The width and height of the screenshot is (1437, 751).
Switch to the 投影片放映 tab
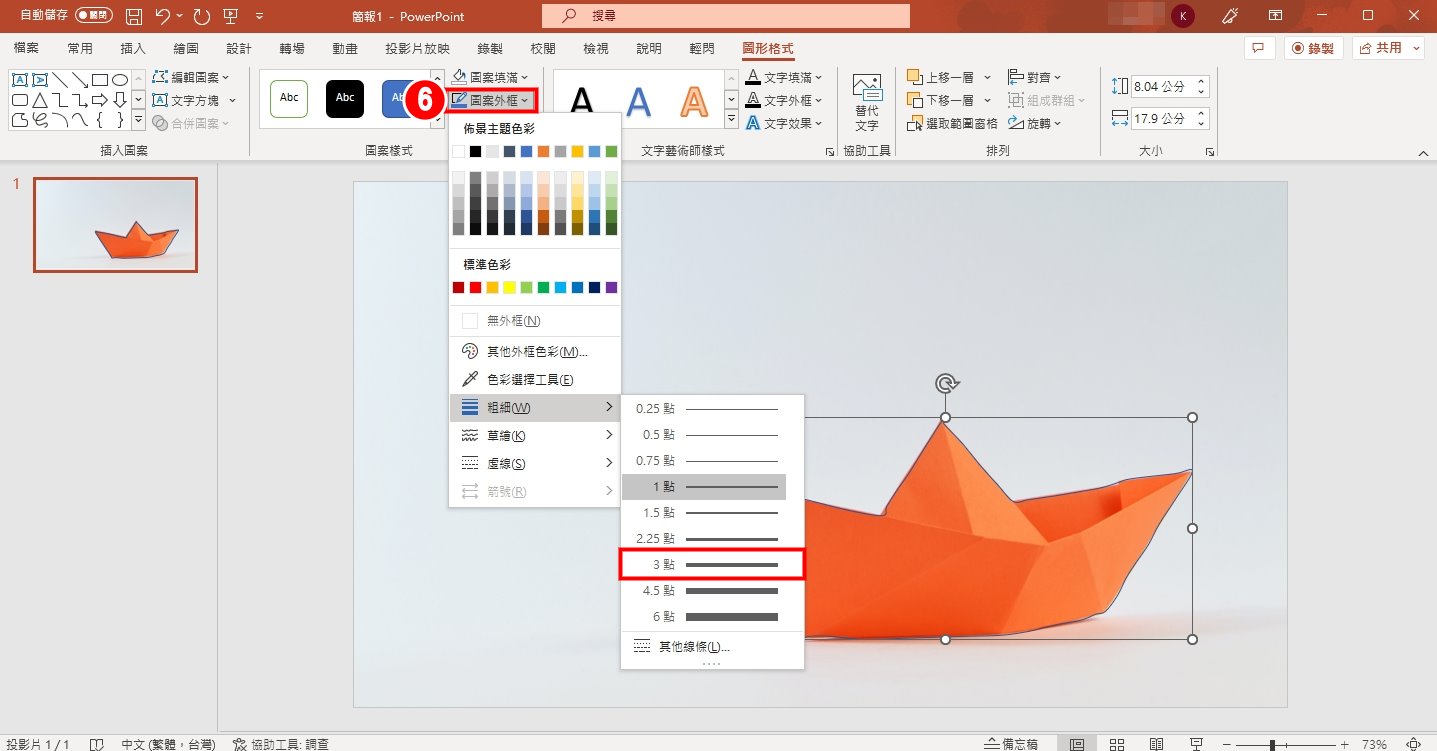click(x=417, y=49)
